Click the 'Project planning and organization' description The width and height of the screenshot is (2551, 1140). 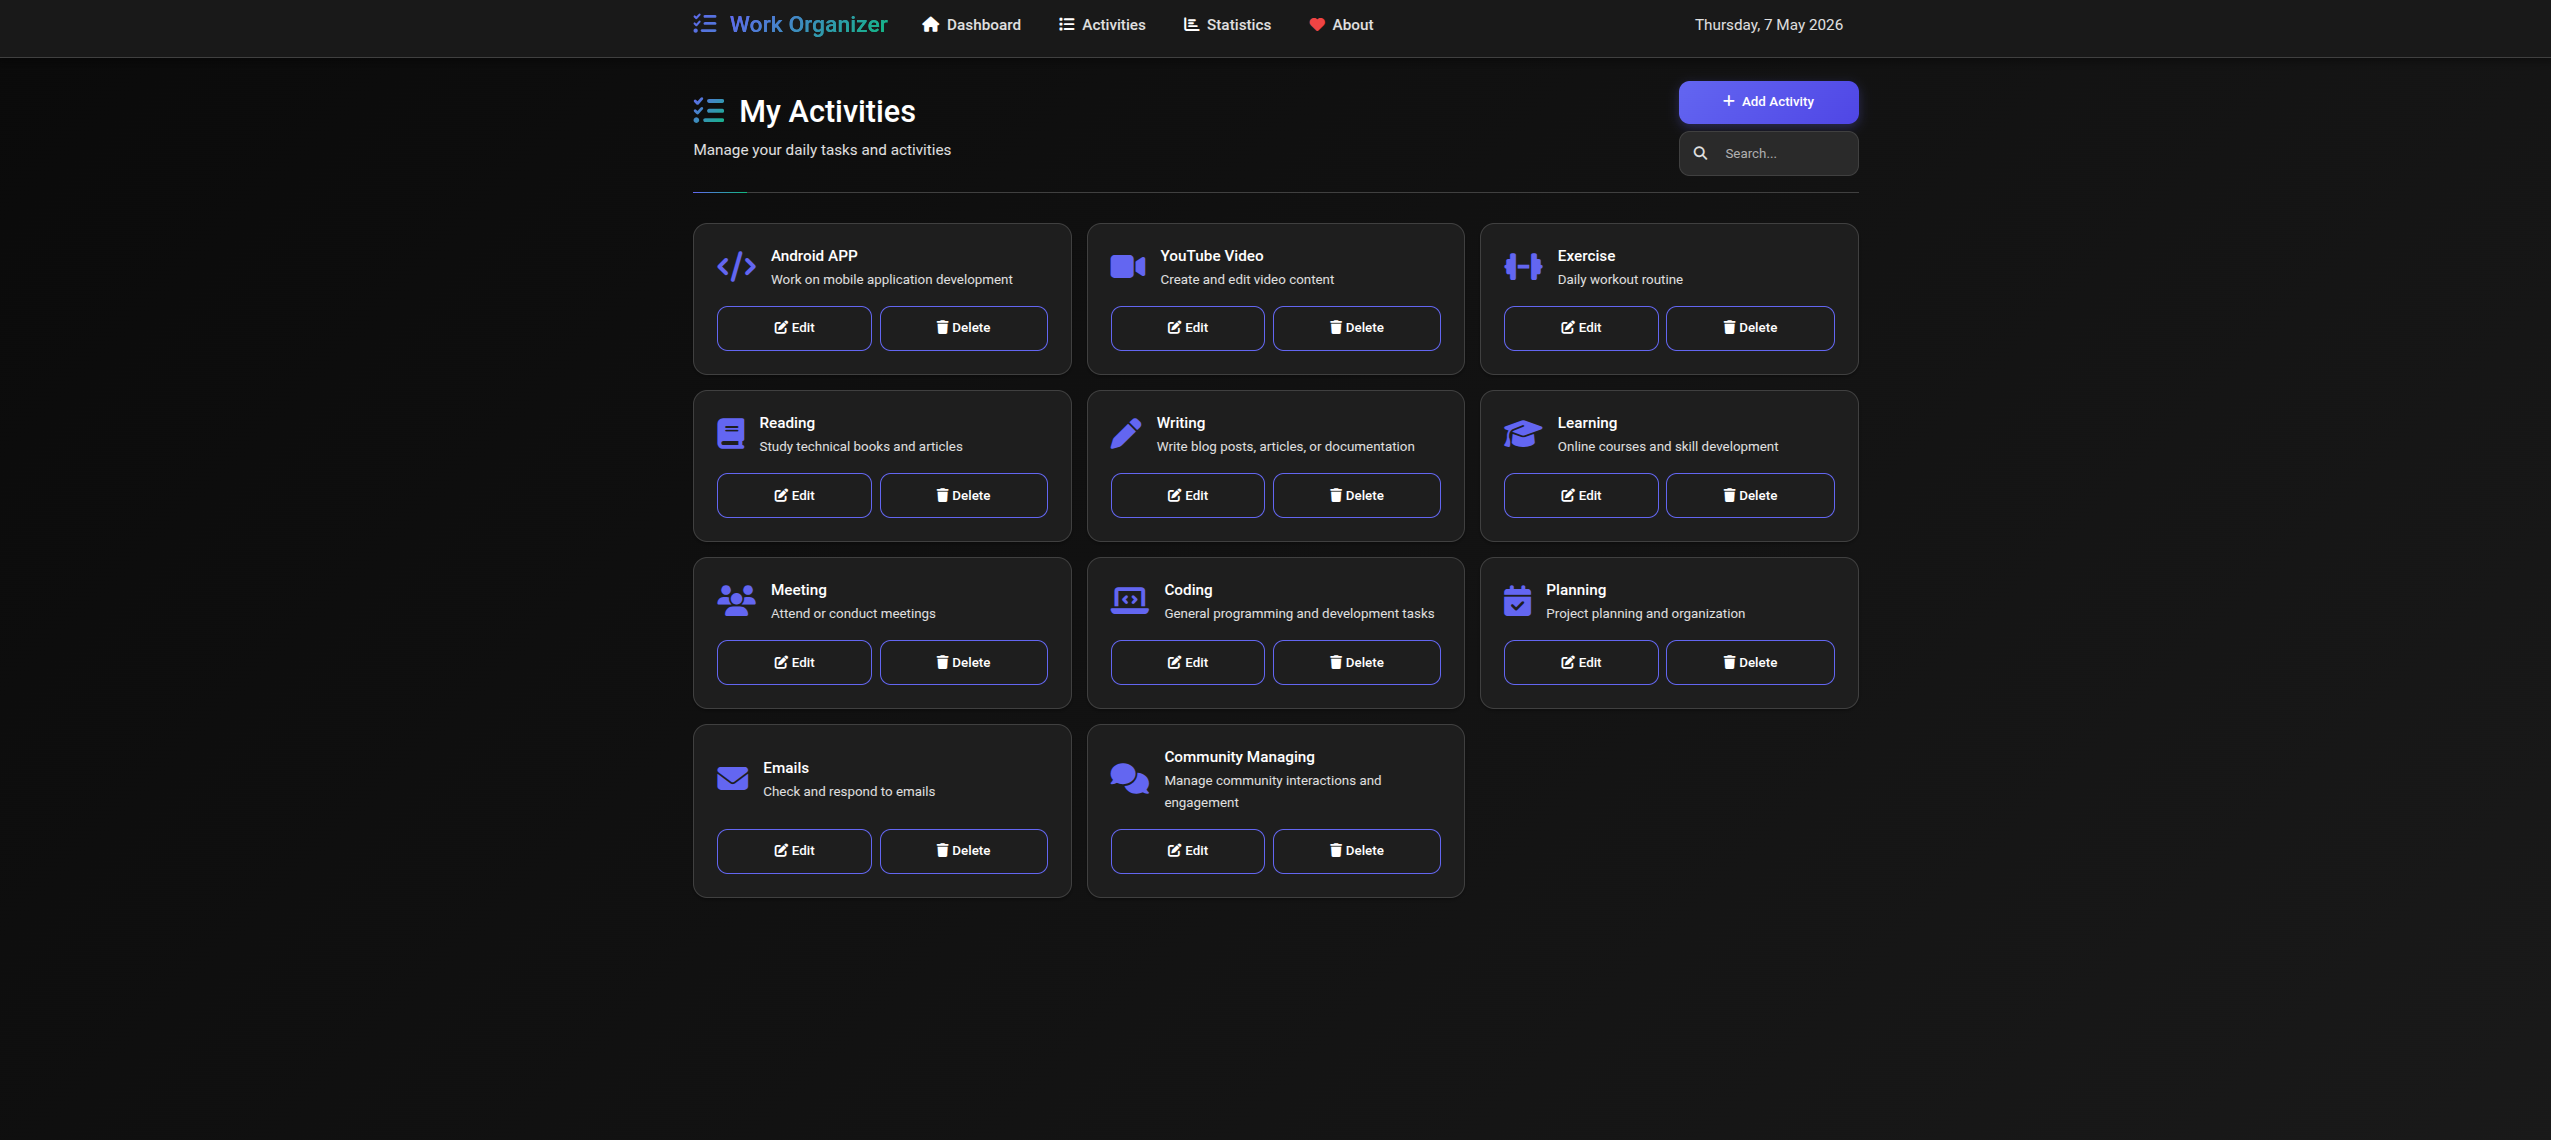(x=1645, y=614)
